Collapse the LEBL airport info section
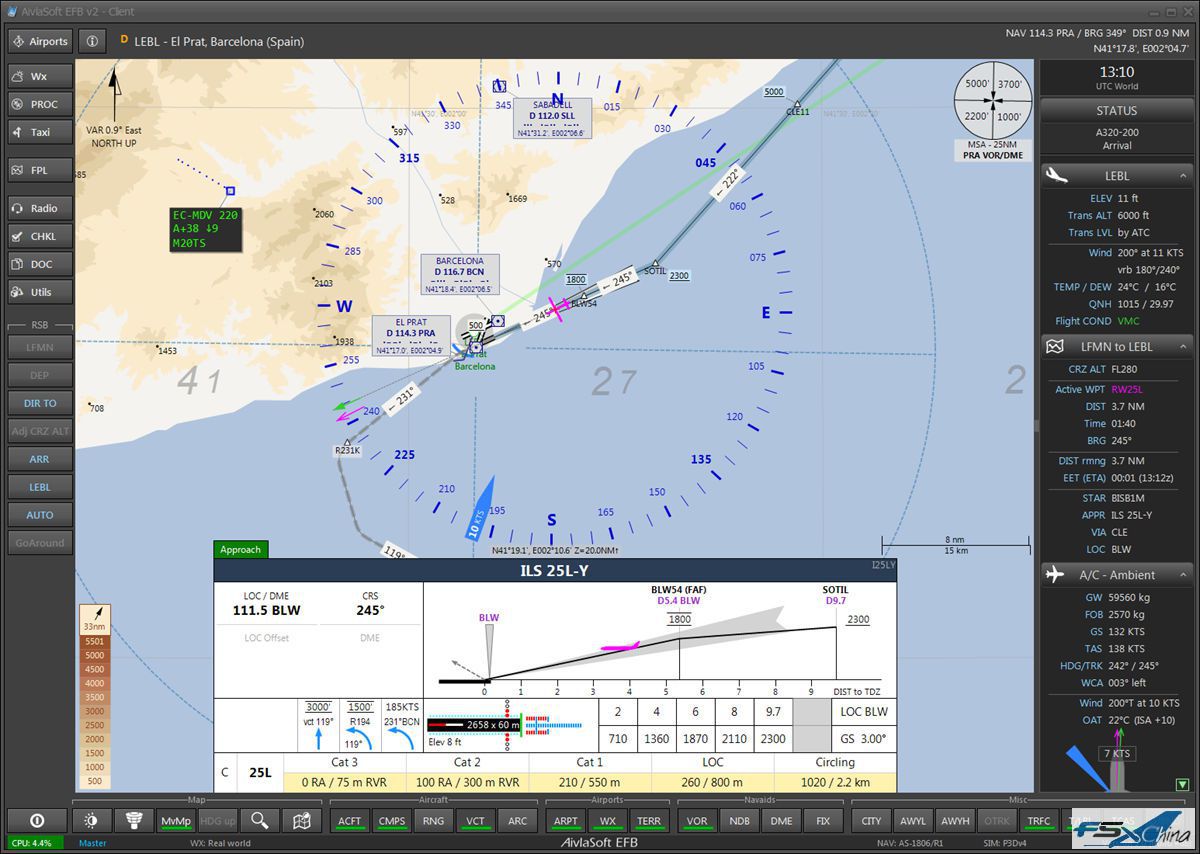The image size is (1200, 854). tap(1182, 176)
